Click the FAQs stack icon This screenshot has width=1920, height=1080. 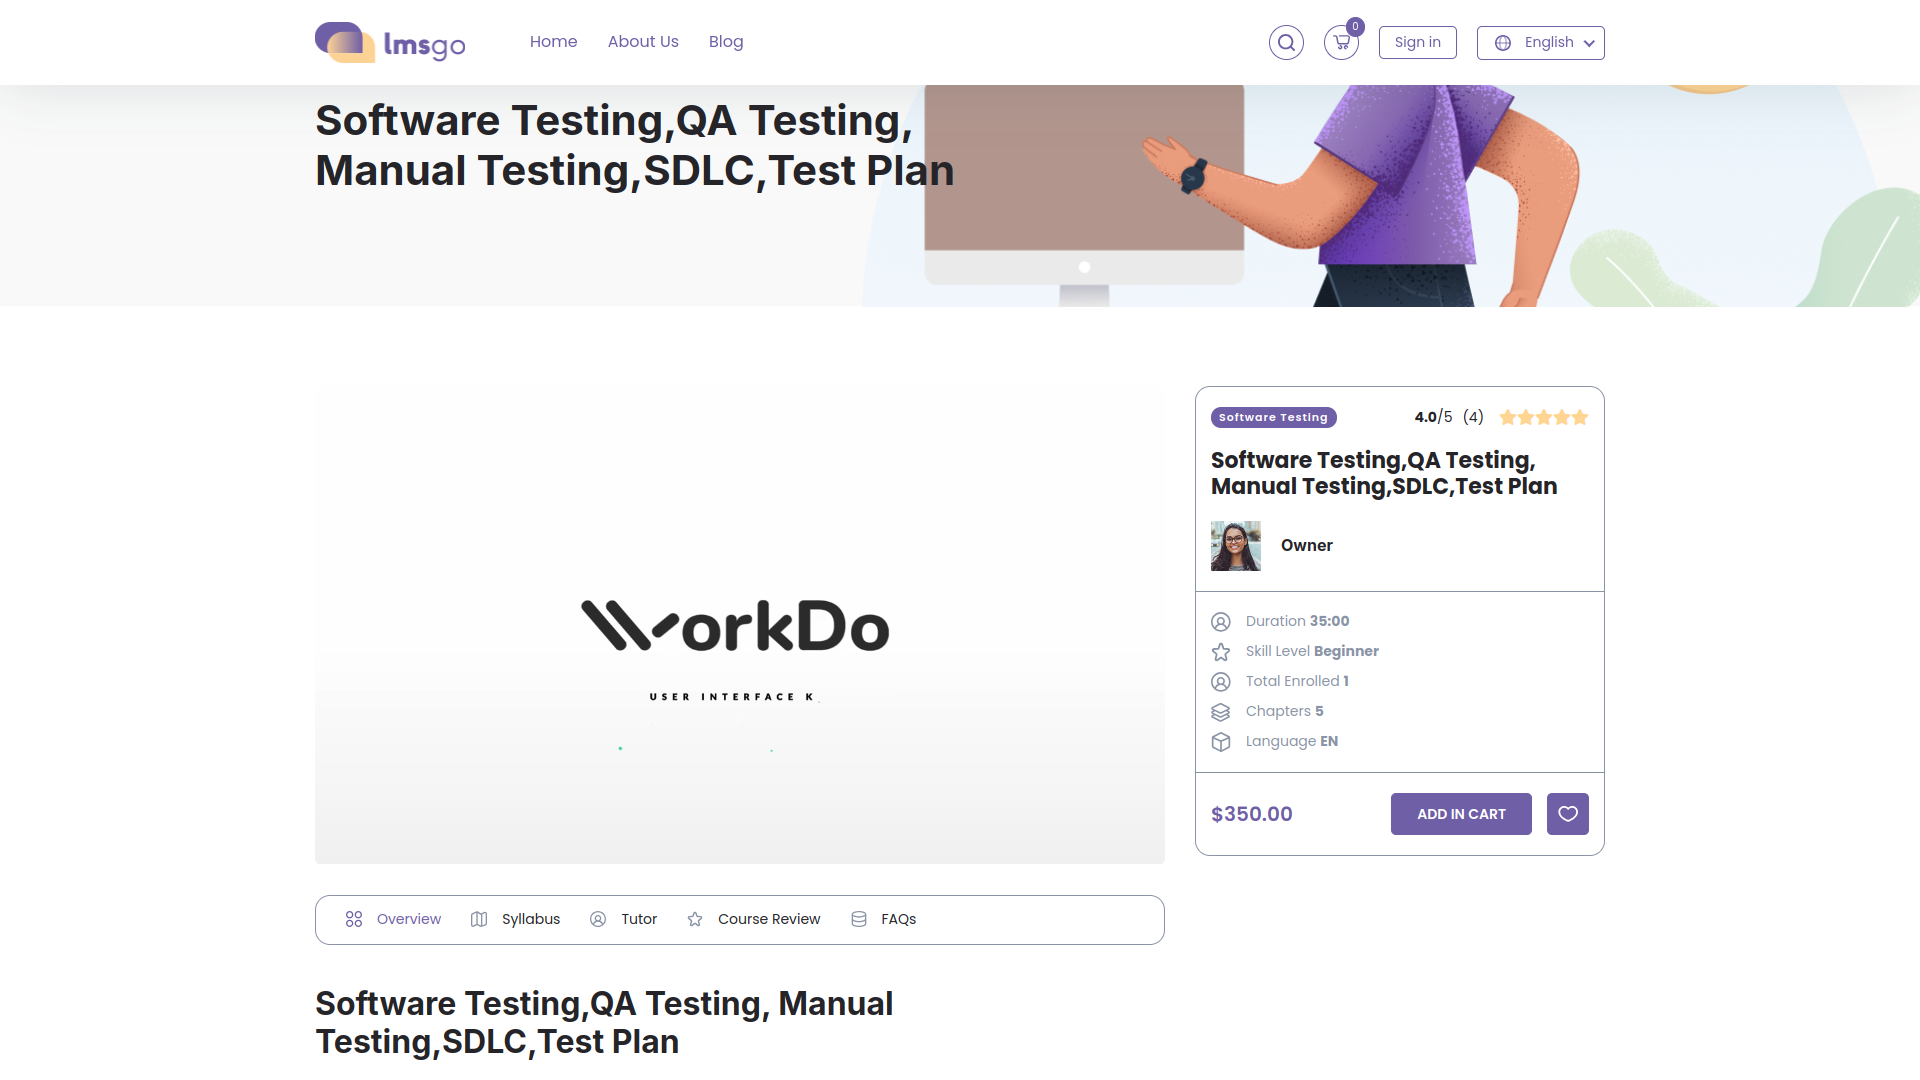(x=859, y=919)
